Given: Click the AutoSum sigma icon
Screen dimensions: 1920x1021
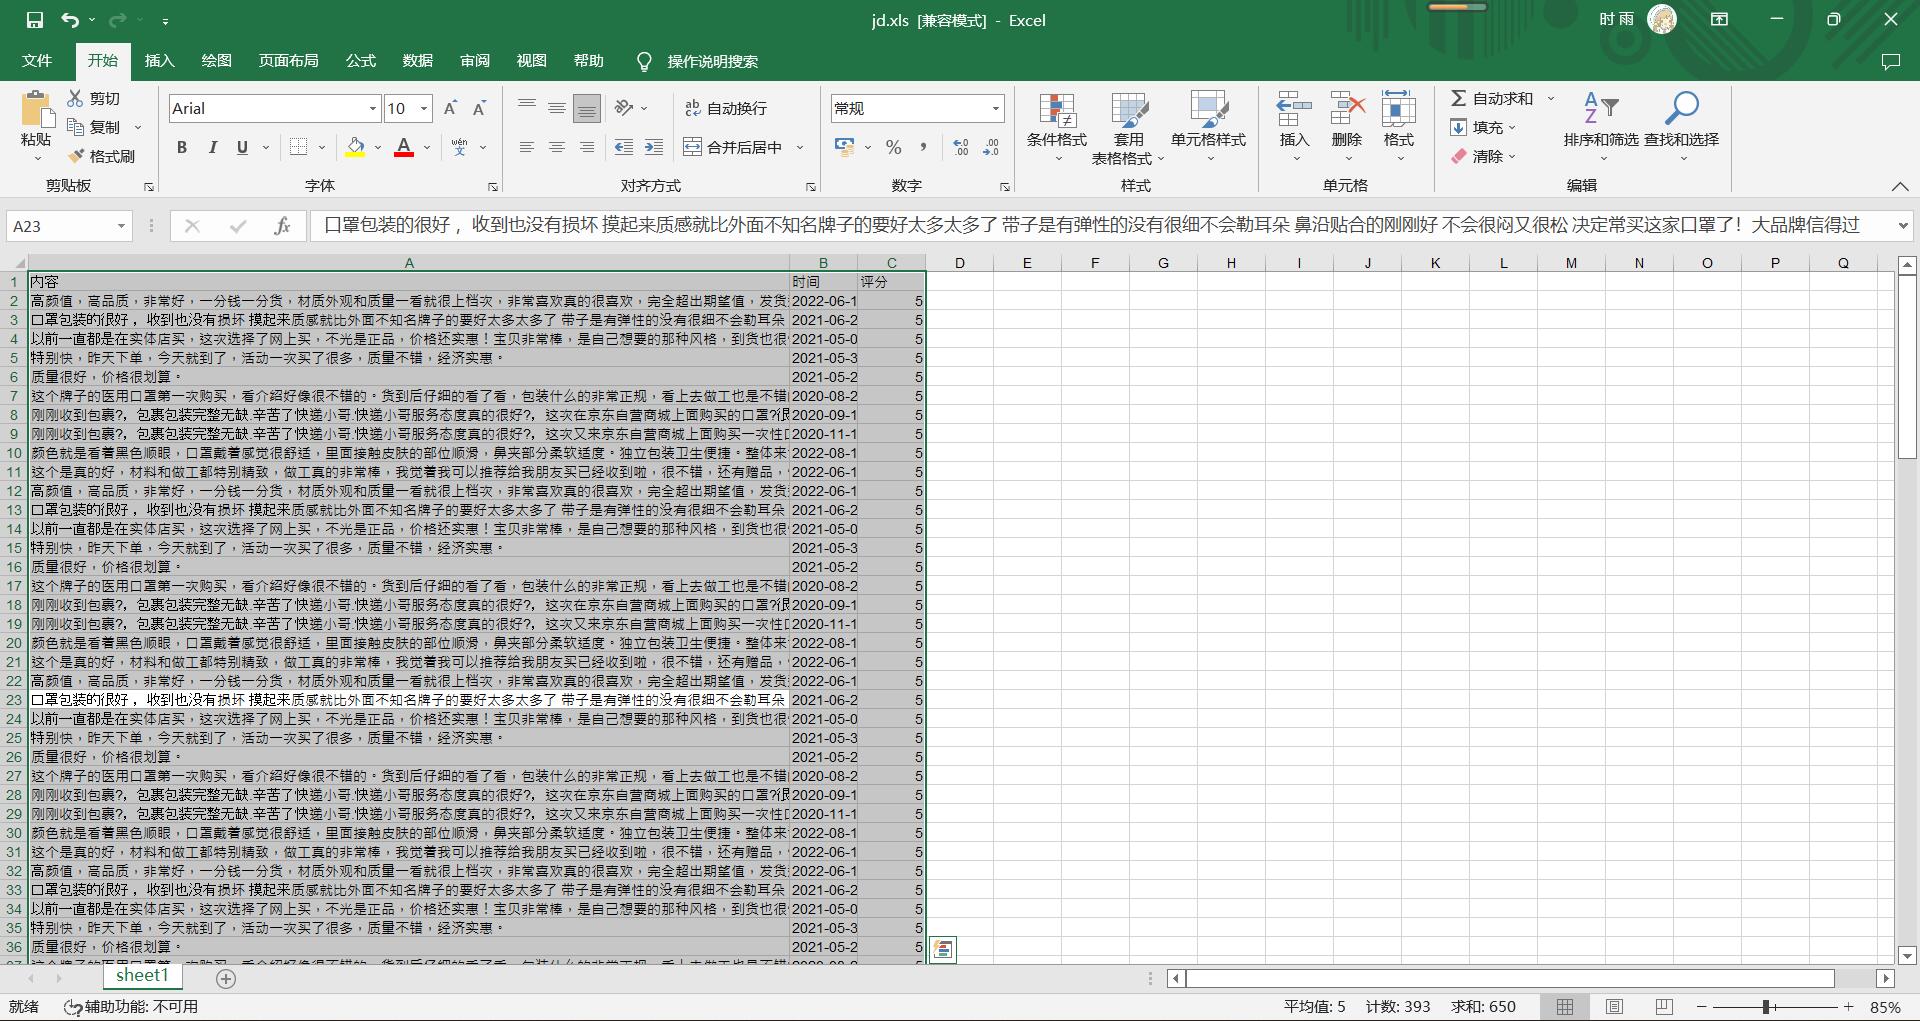Looking at the screenshot, I should [1459, 98].
